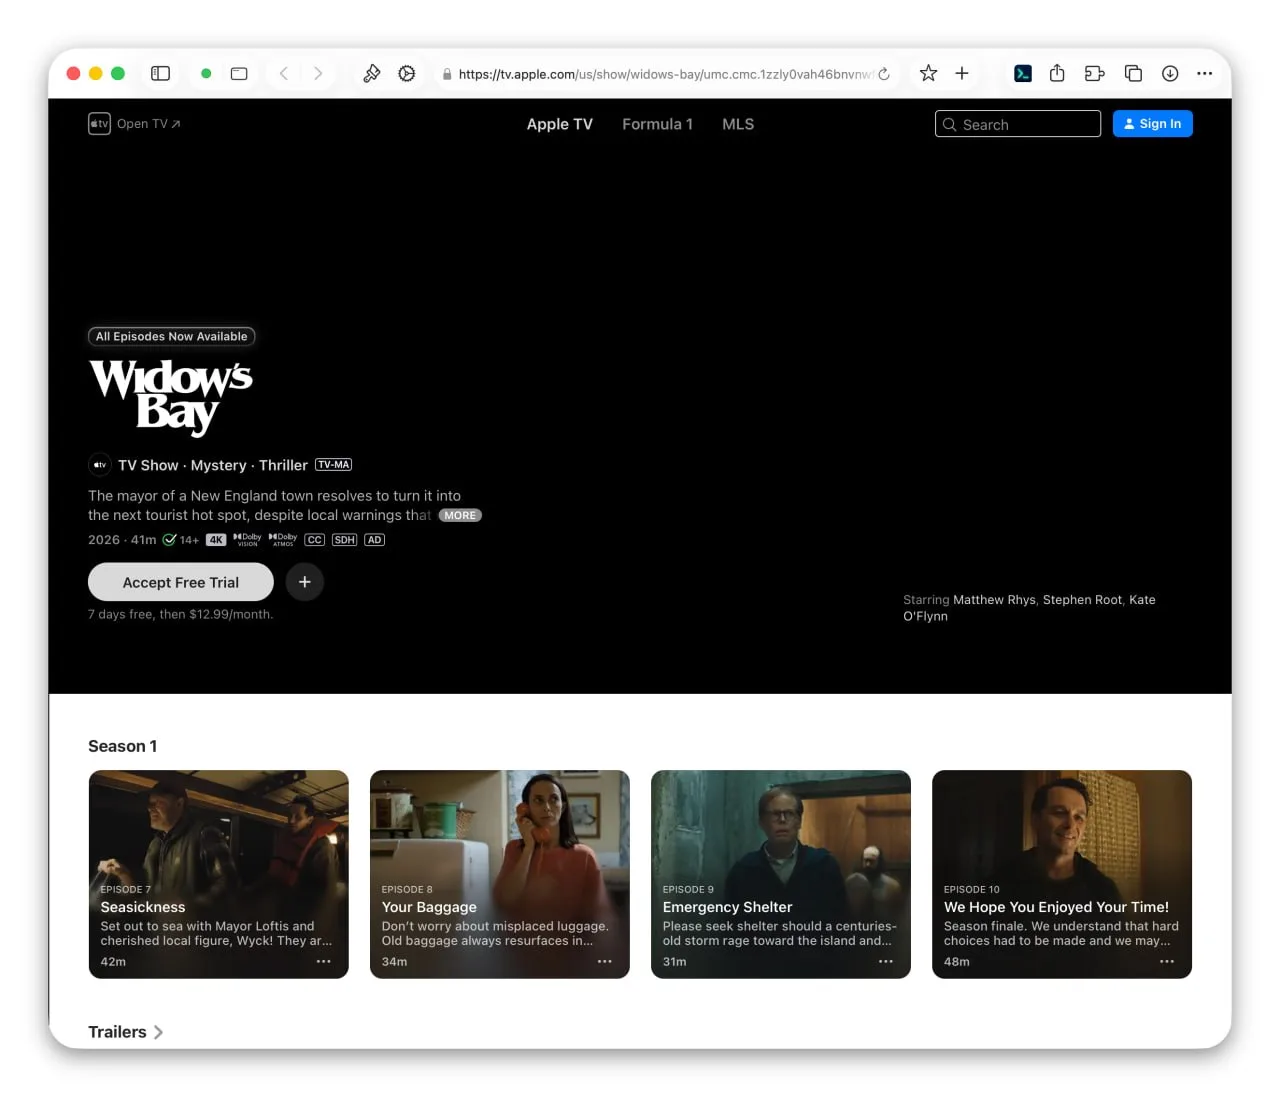The height and width of the screenshot is (1097, 1280).
Task: Open more options for Seasickness episode
Action: 324,961
